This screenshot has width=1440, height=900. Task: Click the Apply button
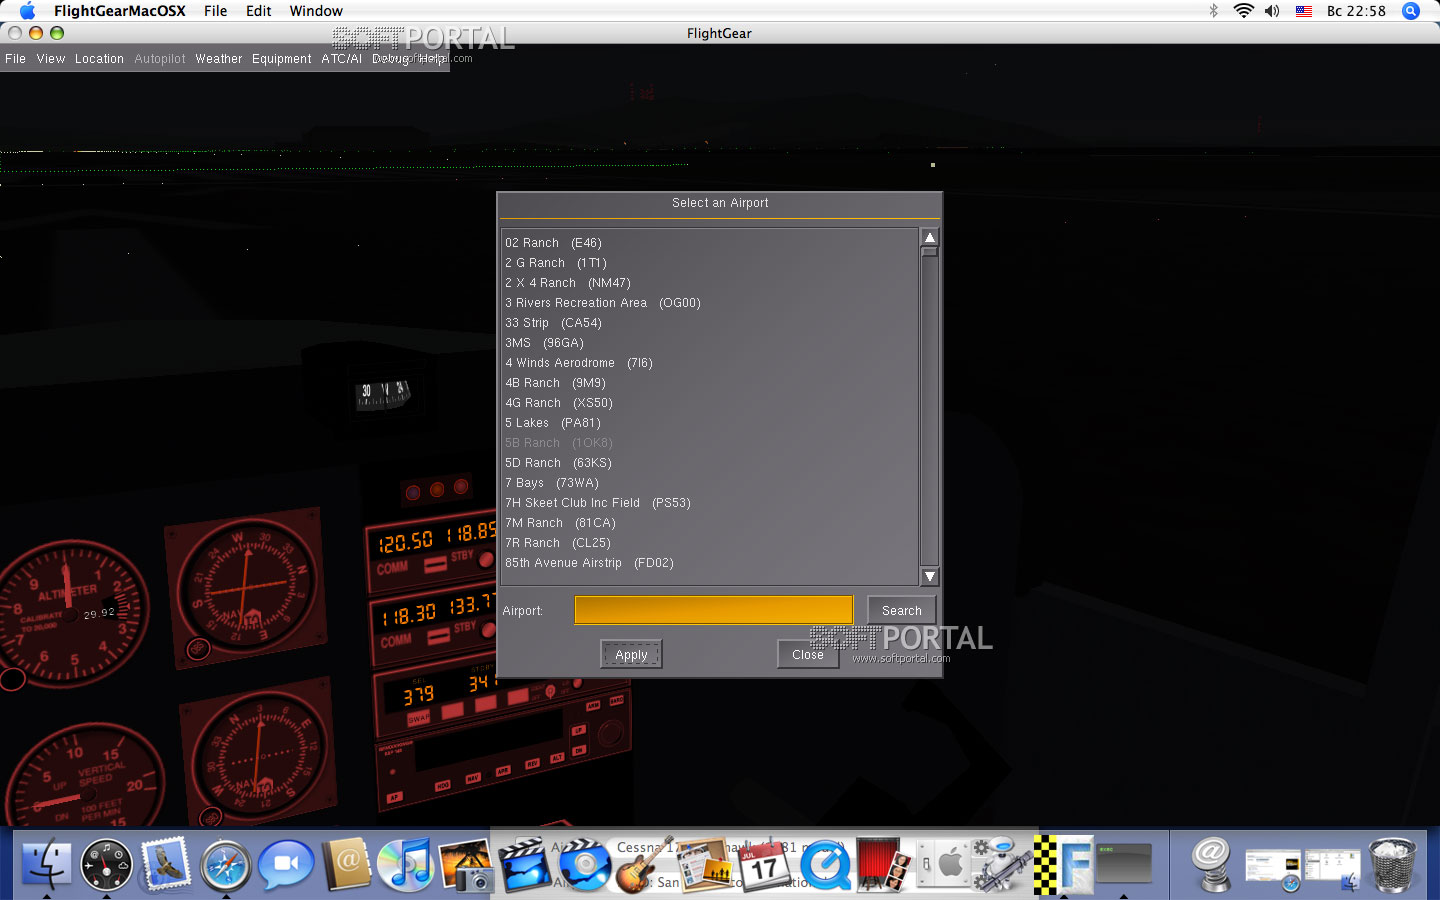click(631, 654)
